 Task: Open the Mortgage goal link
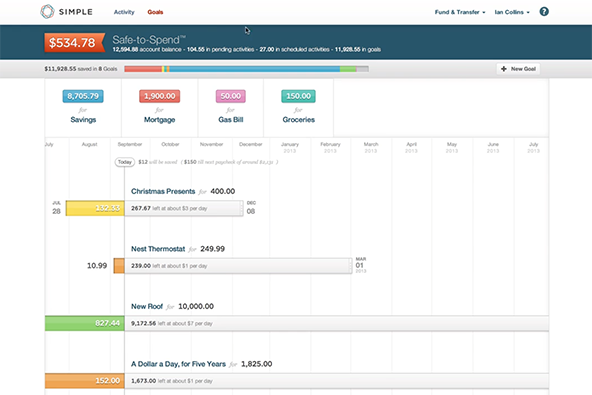pos(159,120)
